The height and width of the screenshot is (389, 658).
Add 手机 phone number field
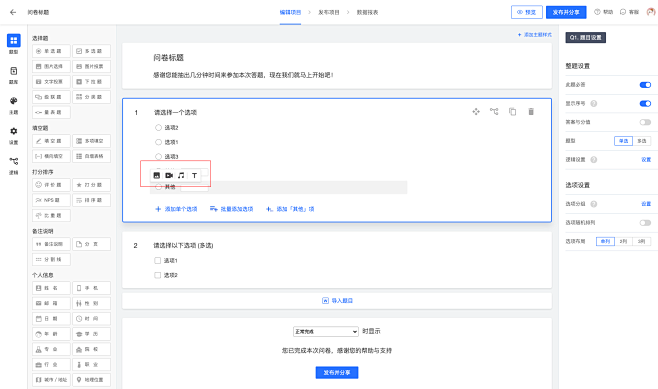click(91, 288)
